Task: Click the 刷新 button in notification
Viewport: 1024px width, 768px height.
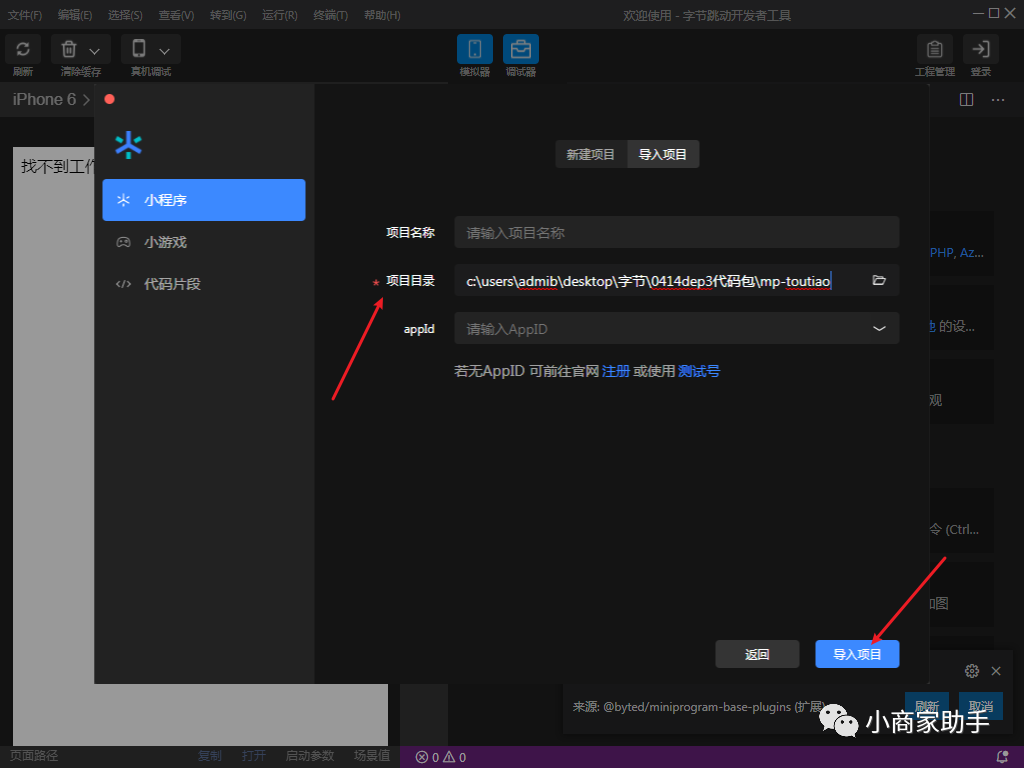Action: 927,706
